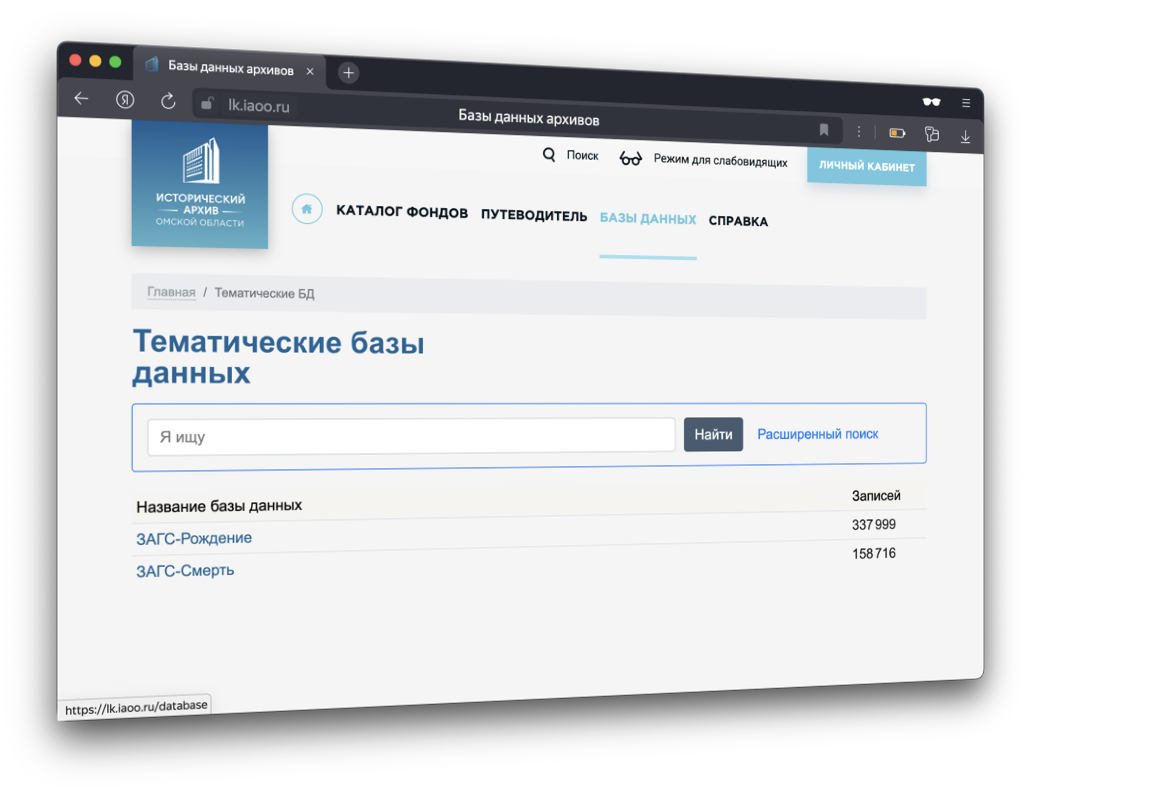Screen dimensions: 1172x798
Task: Open a new browser tab with plus
Action: pyautogui.click(x=348, y=72)
